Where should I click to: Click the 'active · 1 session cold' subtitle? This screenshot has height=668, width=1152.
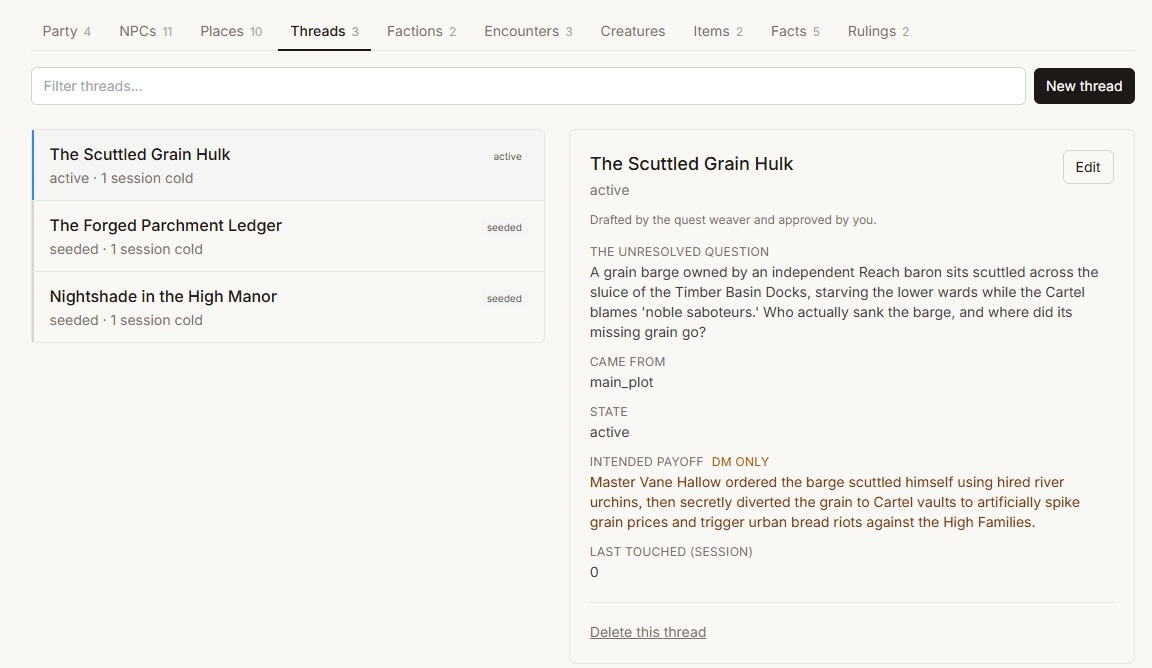pos(121,179)
